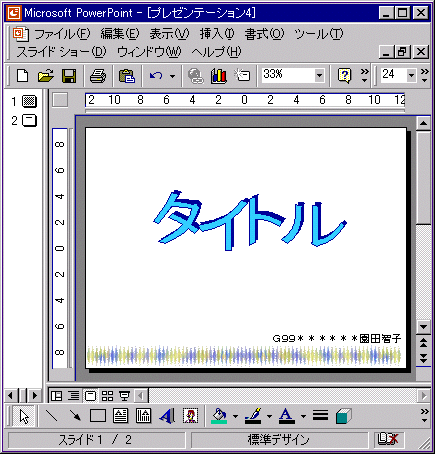Select the Arrow drawing tool
Viewport: 436px width, 454px height.
(75, 416)
